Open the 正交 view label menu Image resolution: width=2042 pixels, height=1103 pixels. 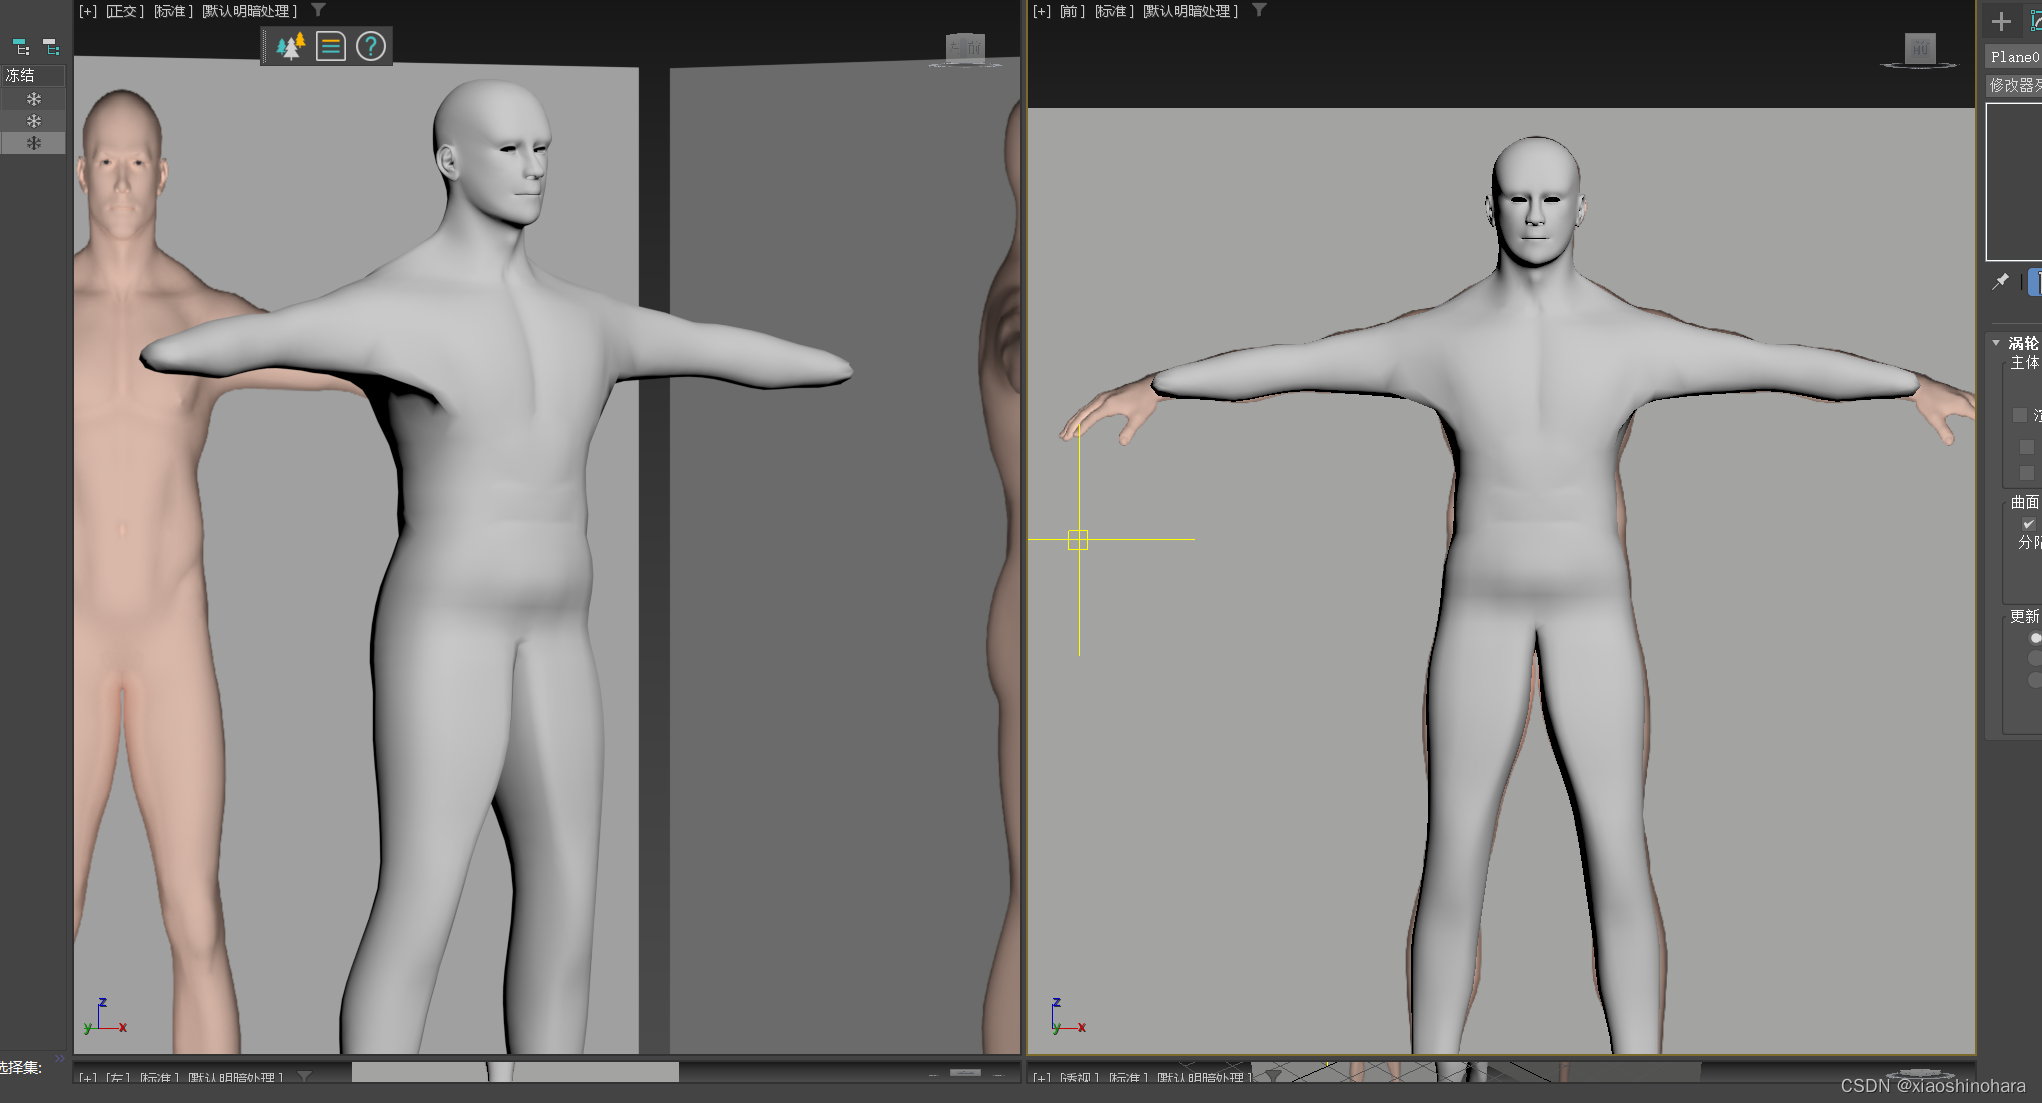pos(125,11)
